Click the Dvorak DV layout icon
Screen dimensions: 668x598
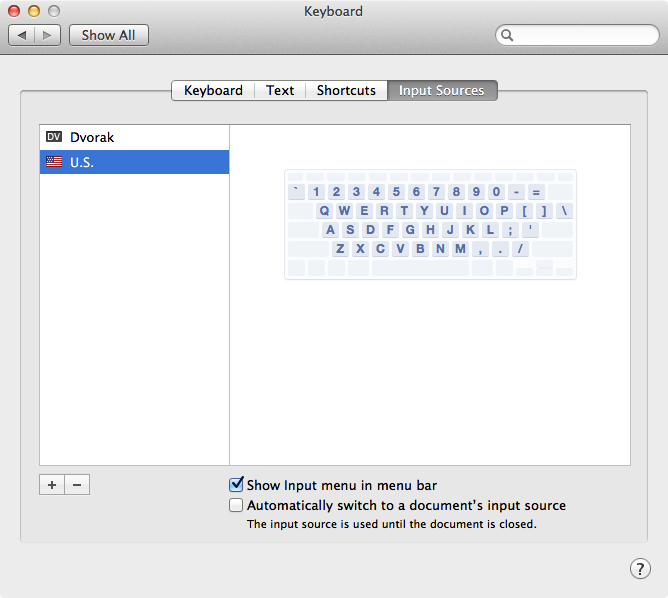(54, 137)
